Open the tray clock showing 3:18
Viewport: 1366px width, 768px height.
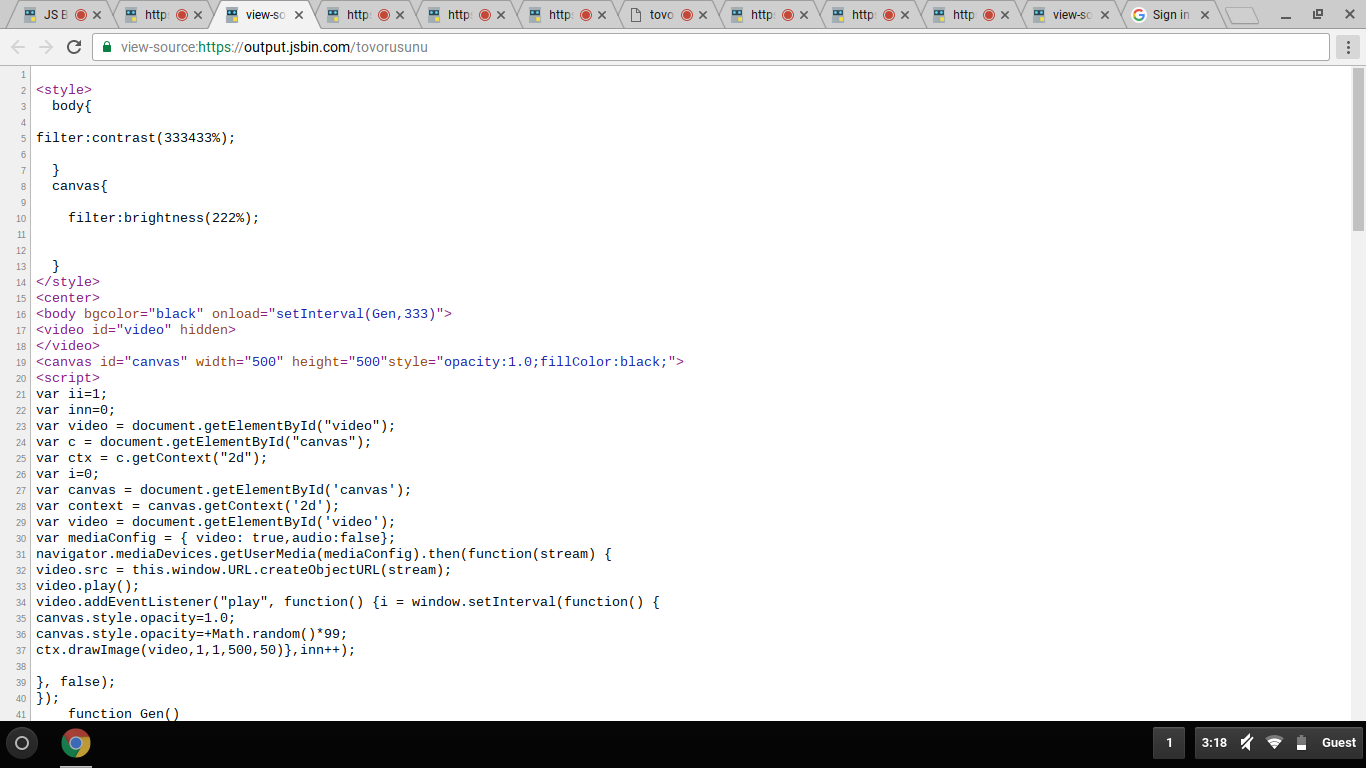(1214, 742)
